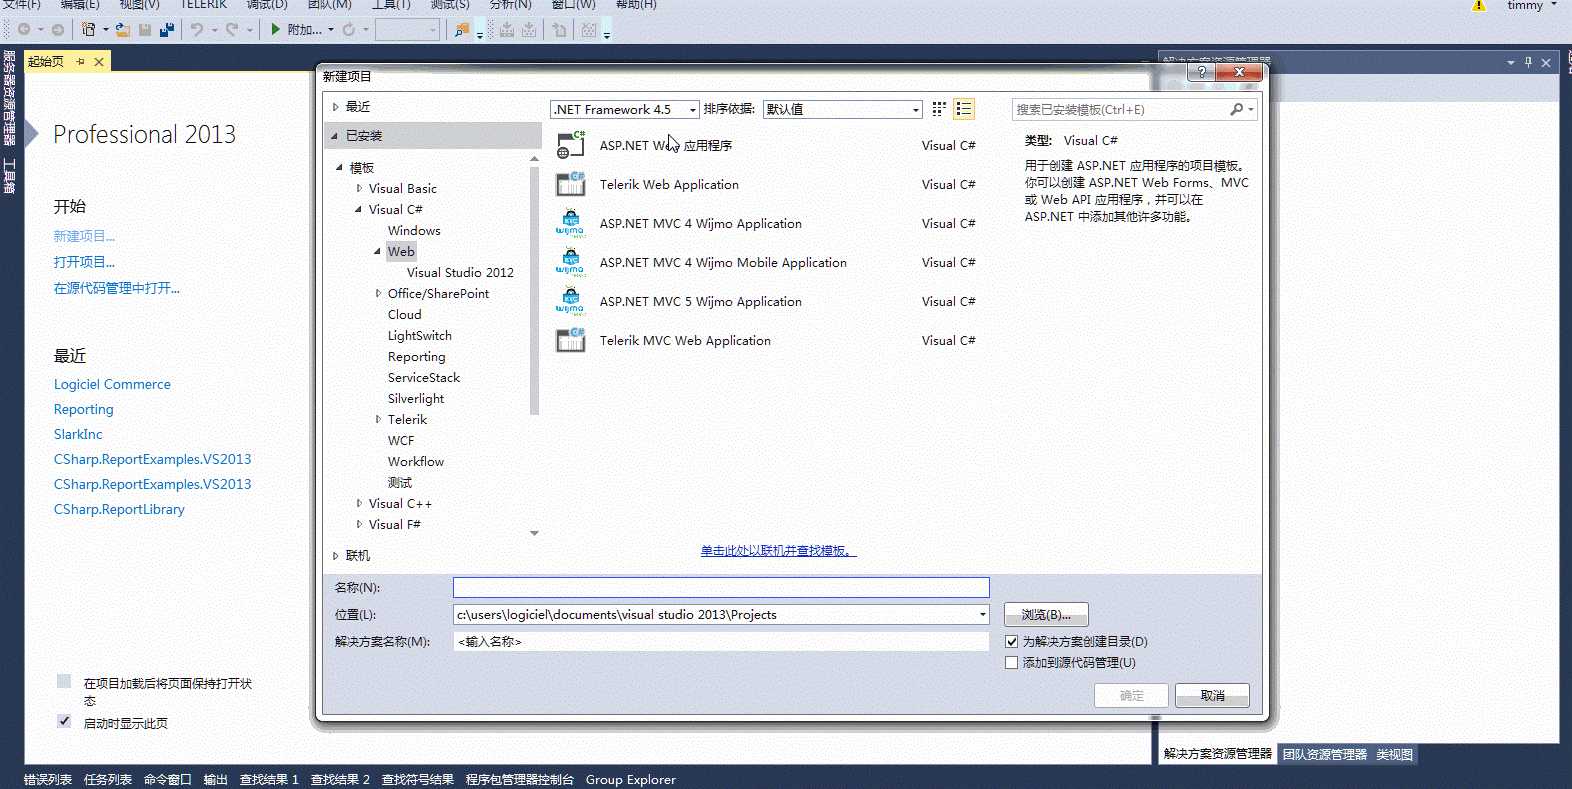Check add to source control checkbox

pyautogui.click(x=1011, y=662)
